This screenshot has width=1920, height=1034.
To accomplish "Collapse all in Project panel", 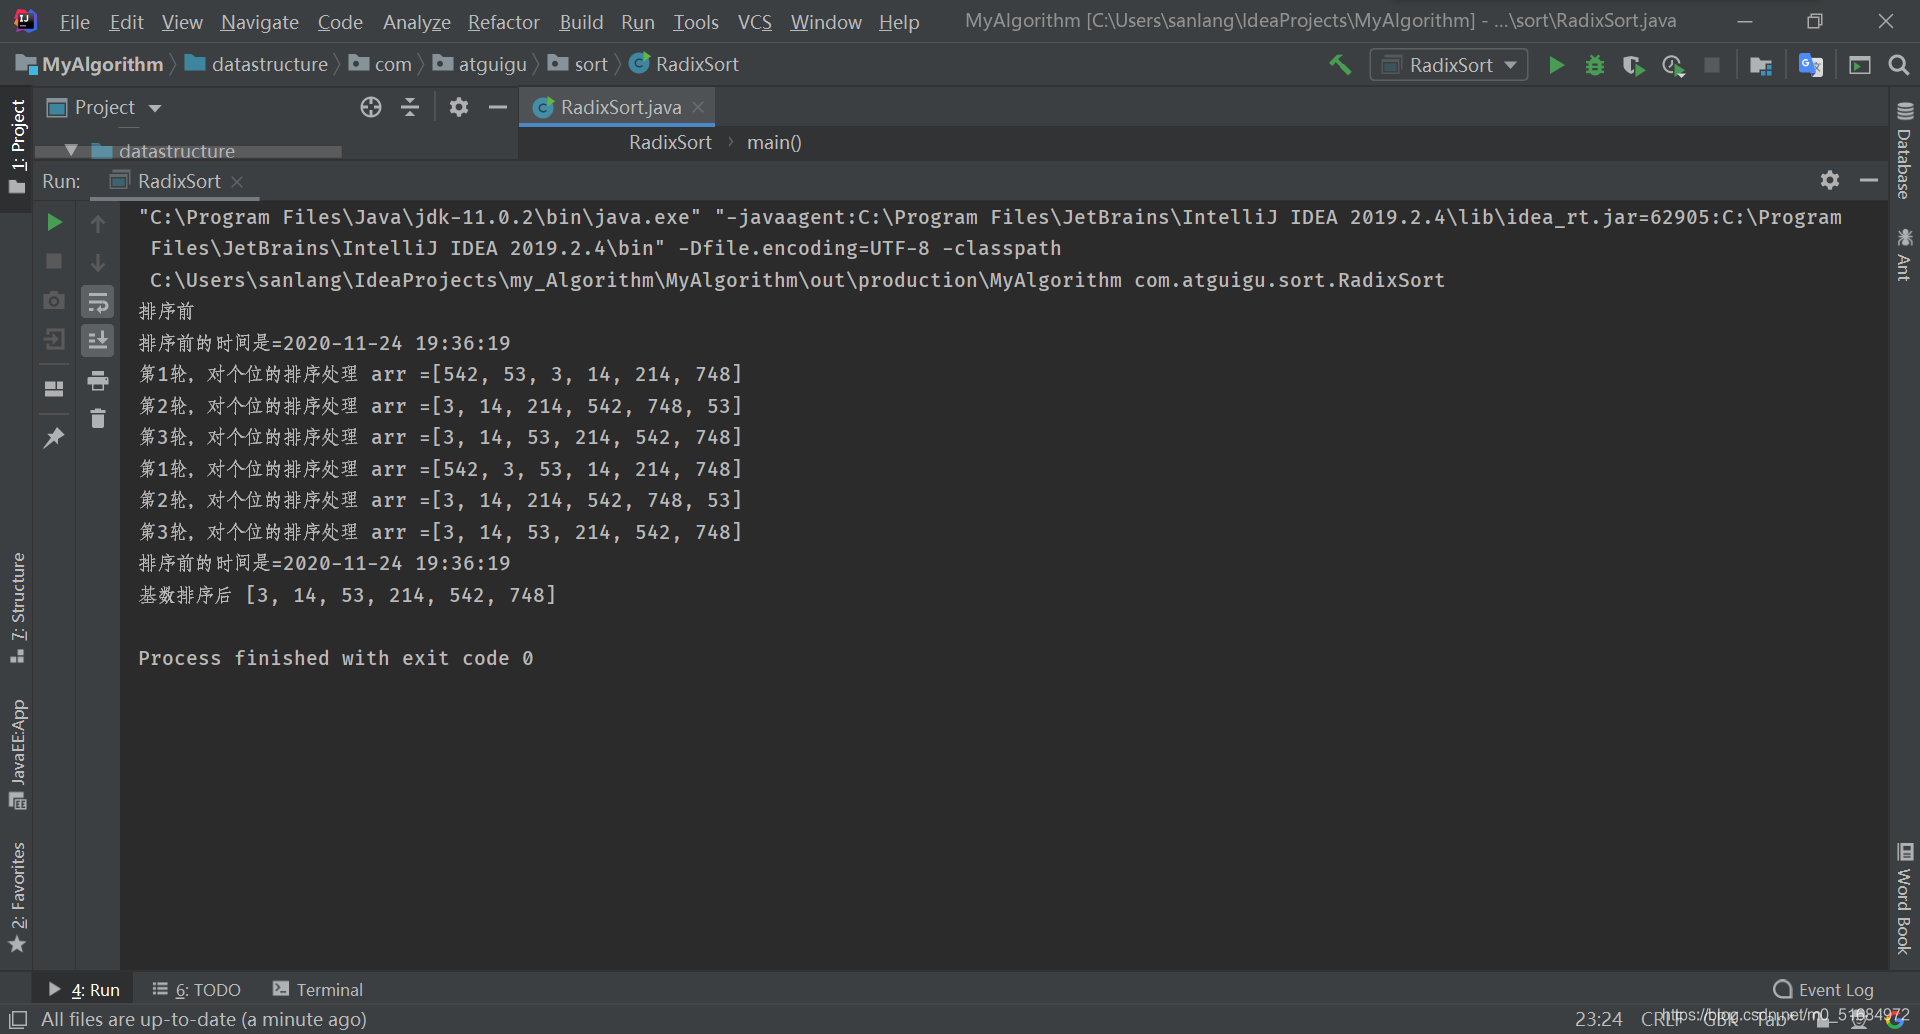I will click(410, 107).
